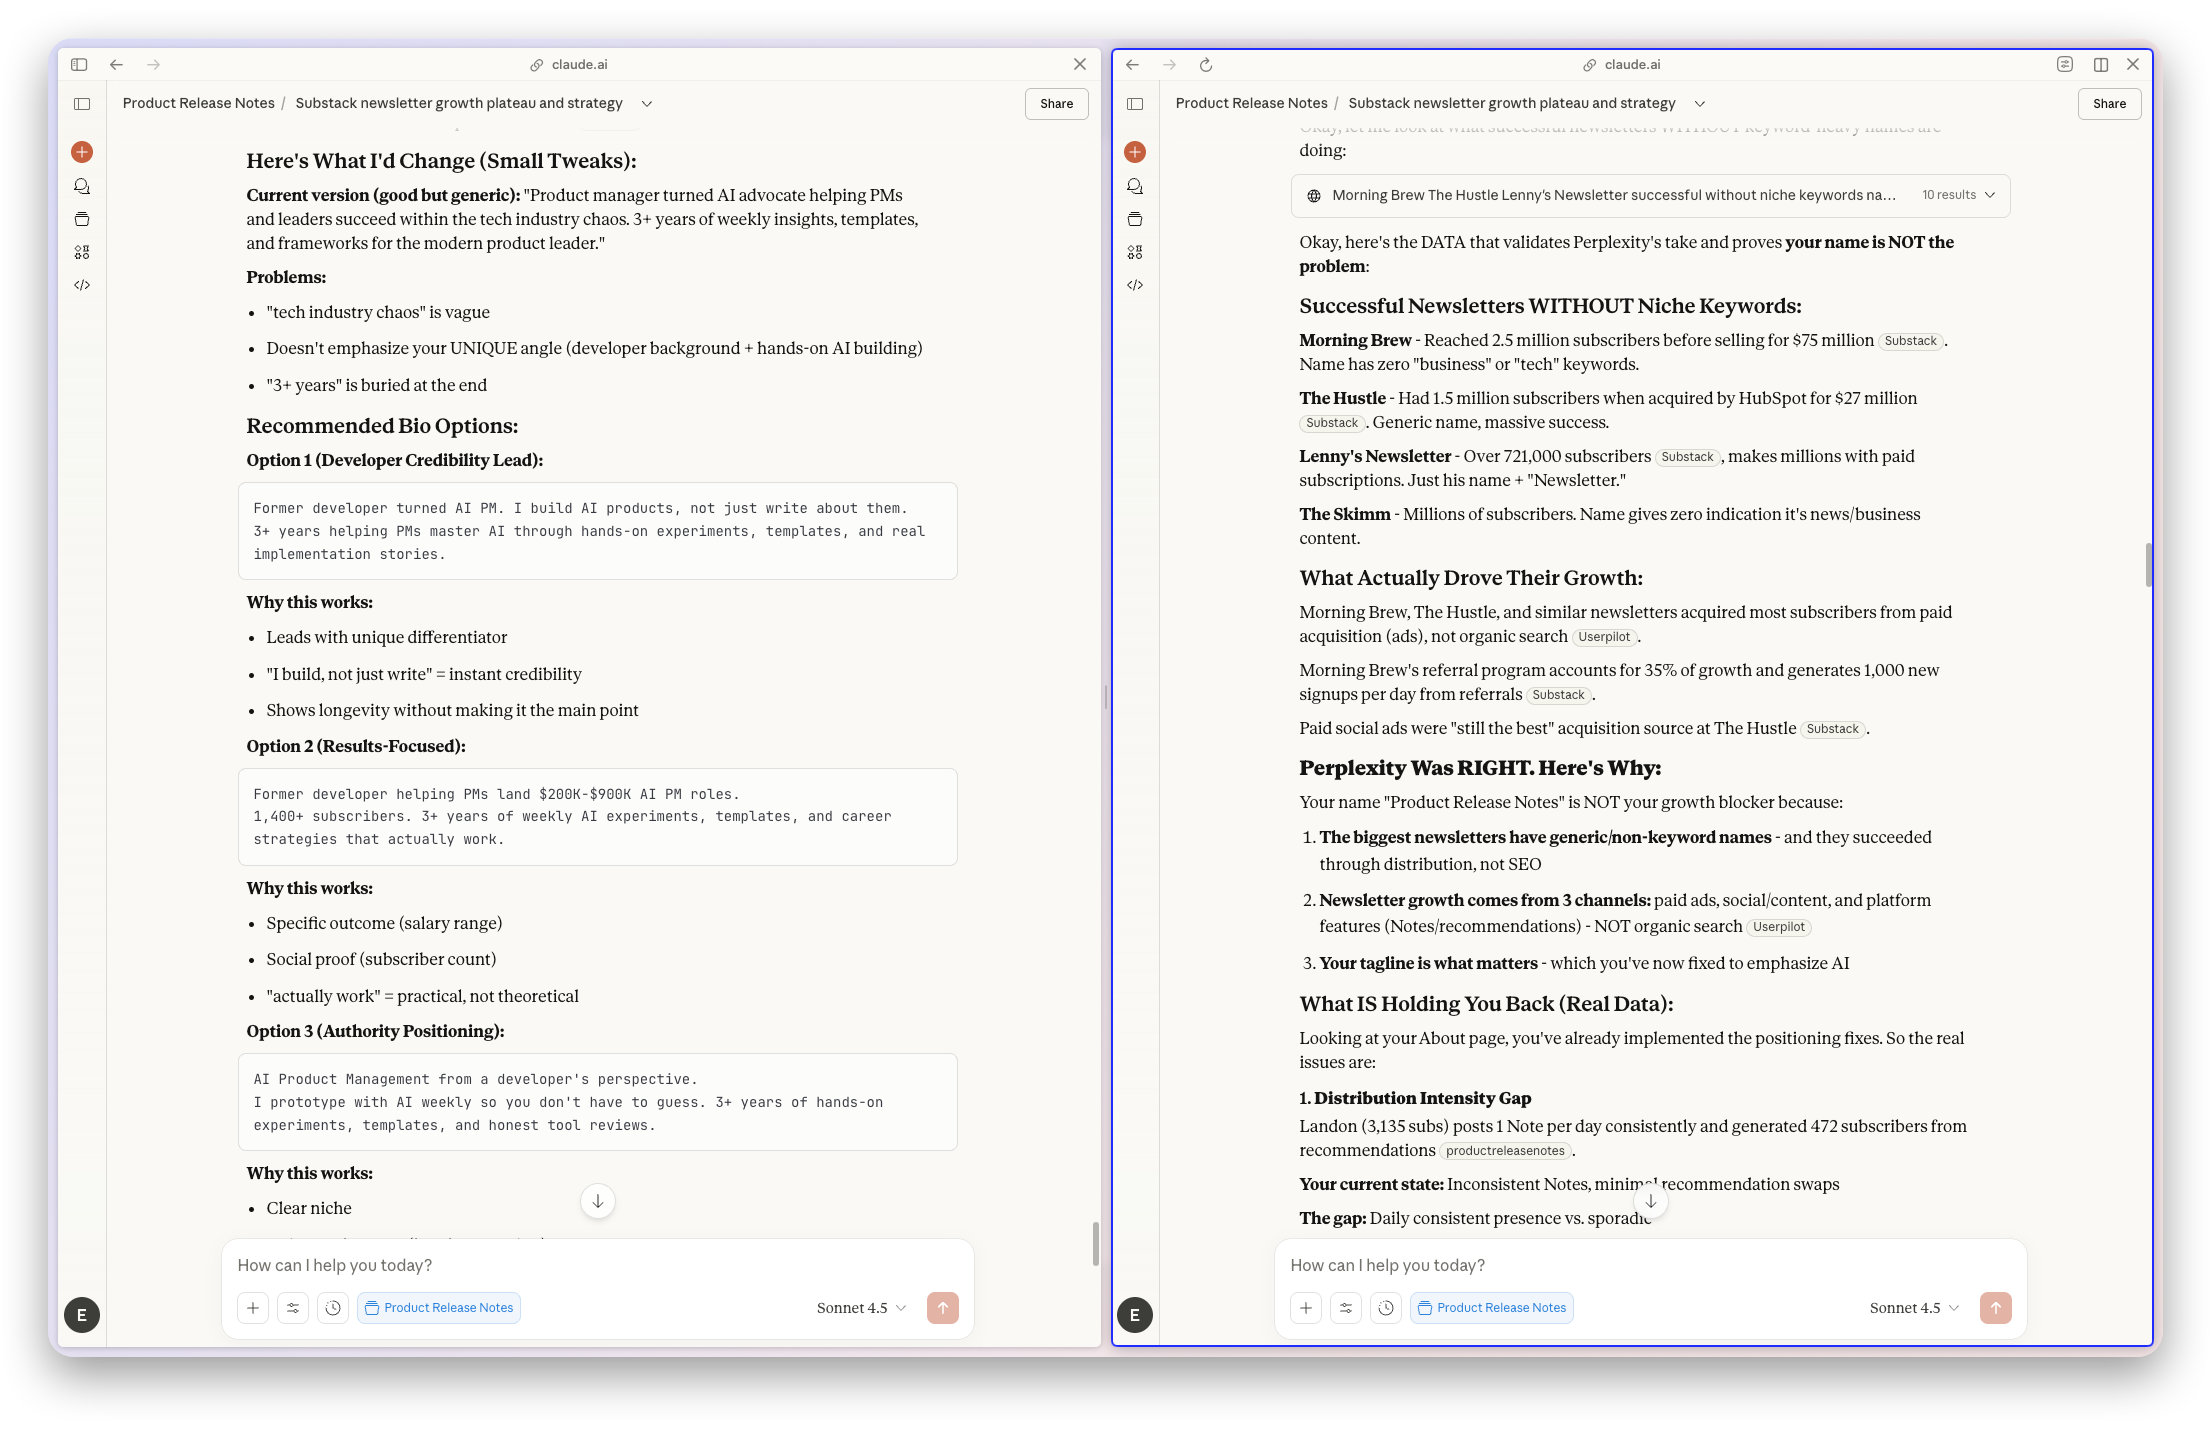Open chat title dropdown chevron in right pane
This screenshot has height=1432, width=2210.
click(1700, 104)
